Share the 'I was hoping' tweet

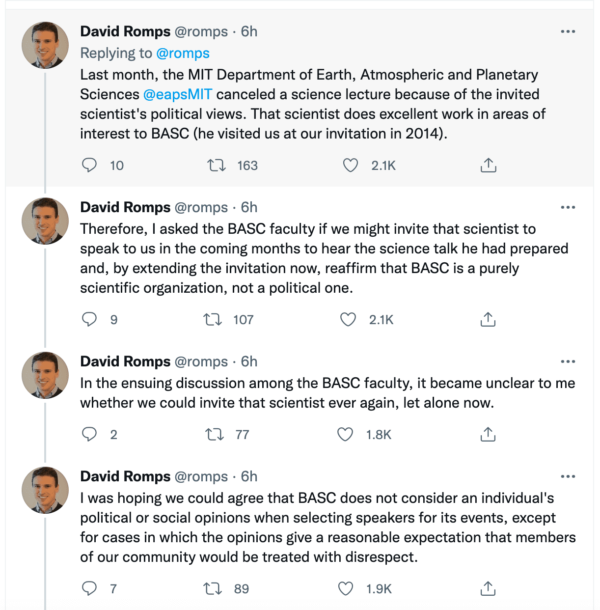point(488,589)
